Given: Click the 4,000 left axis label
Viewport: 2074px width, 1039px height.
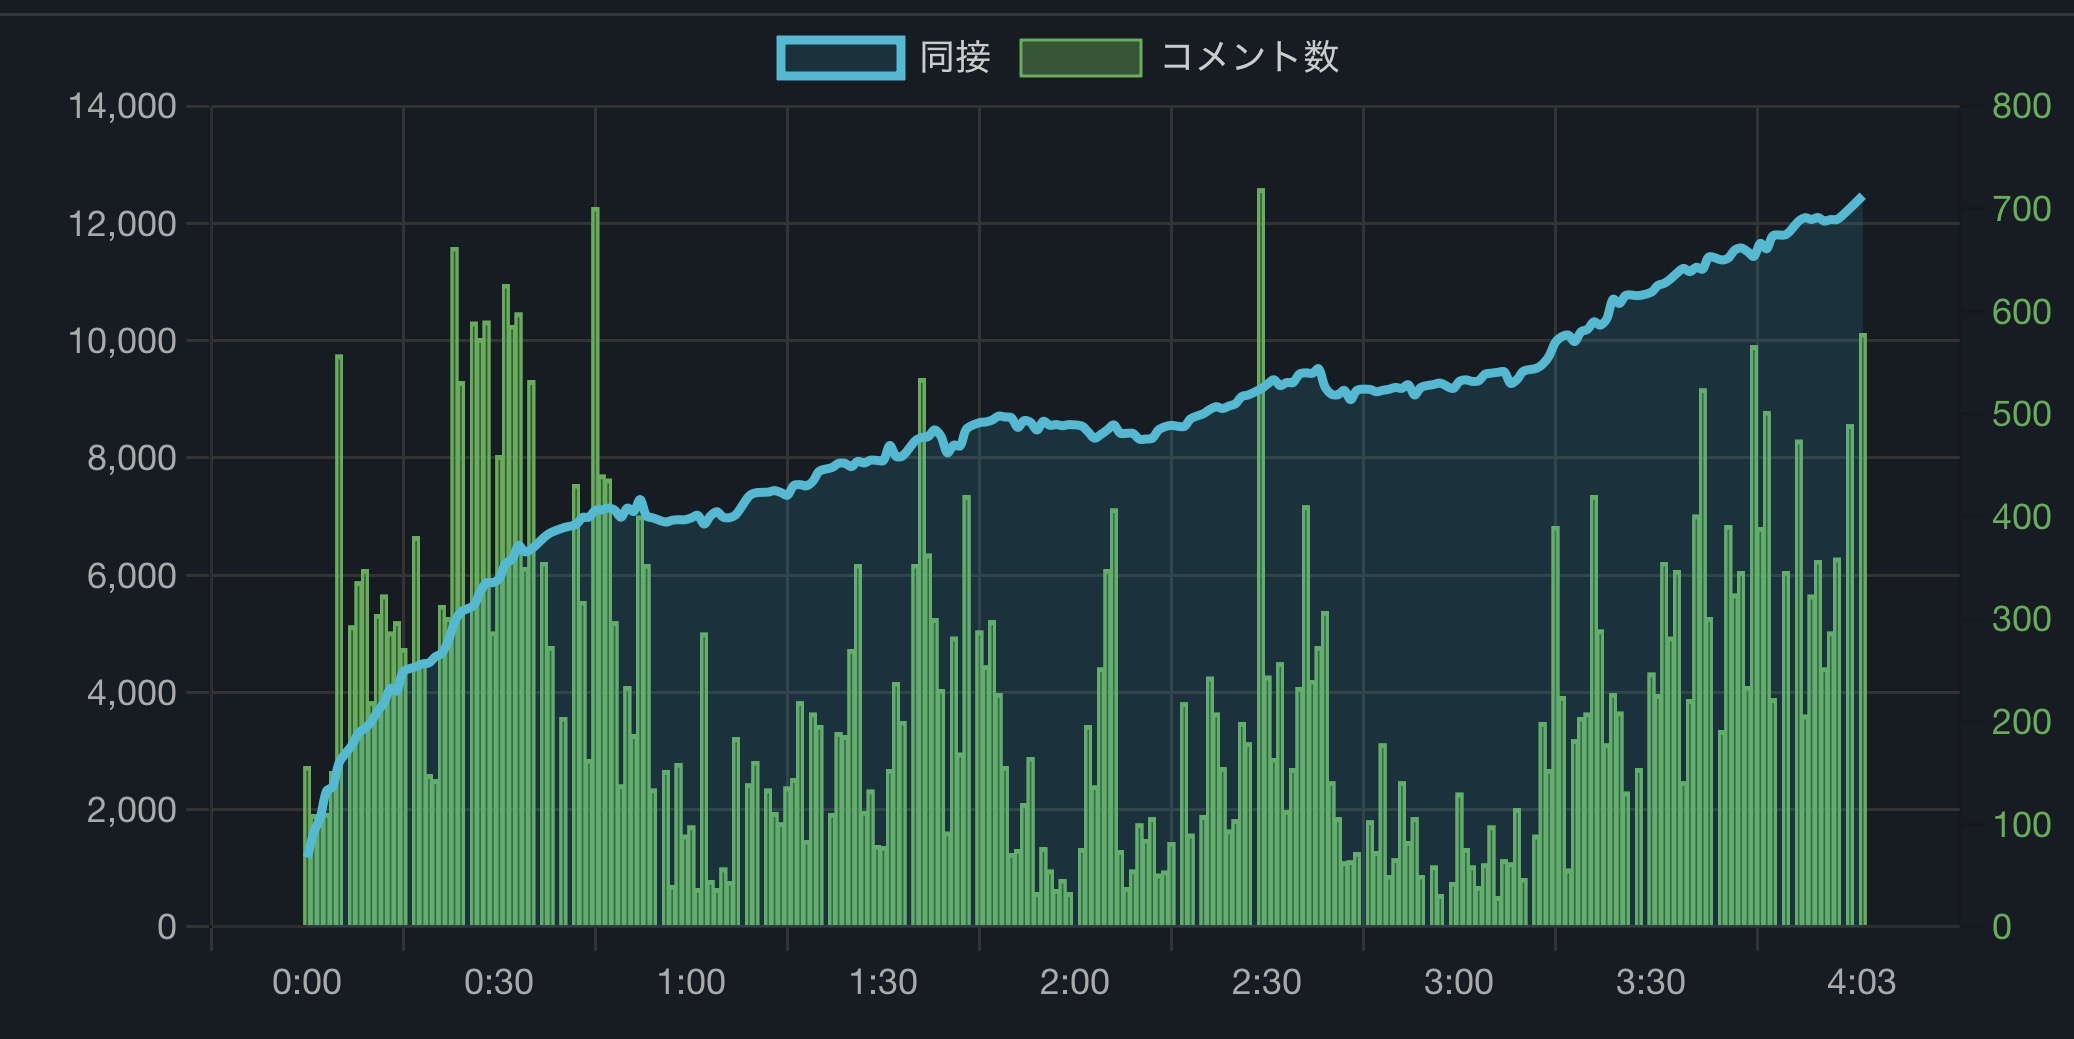Looking at the screenshot, I should 131,692.
